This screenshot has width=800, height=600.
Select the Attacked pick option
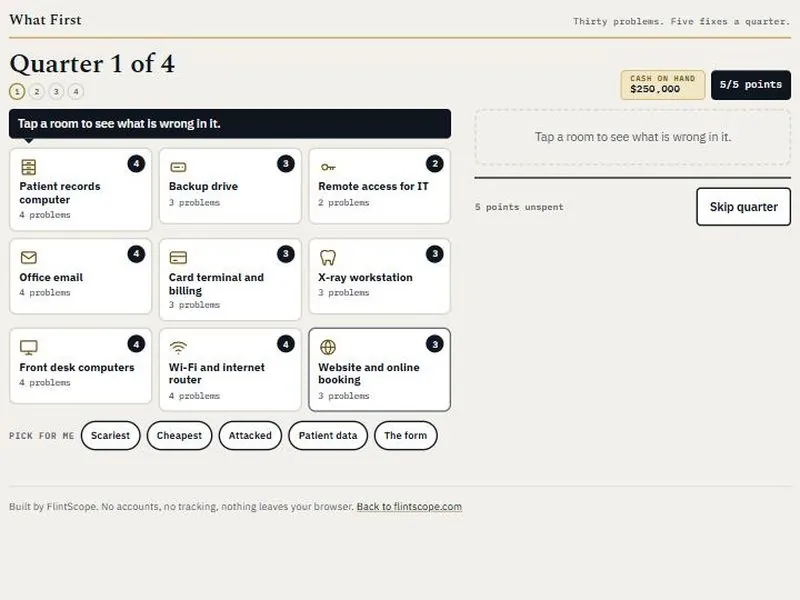click(x=250, y=436)
